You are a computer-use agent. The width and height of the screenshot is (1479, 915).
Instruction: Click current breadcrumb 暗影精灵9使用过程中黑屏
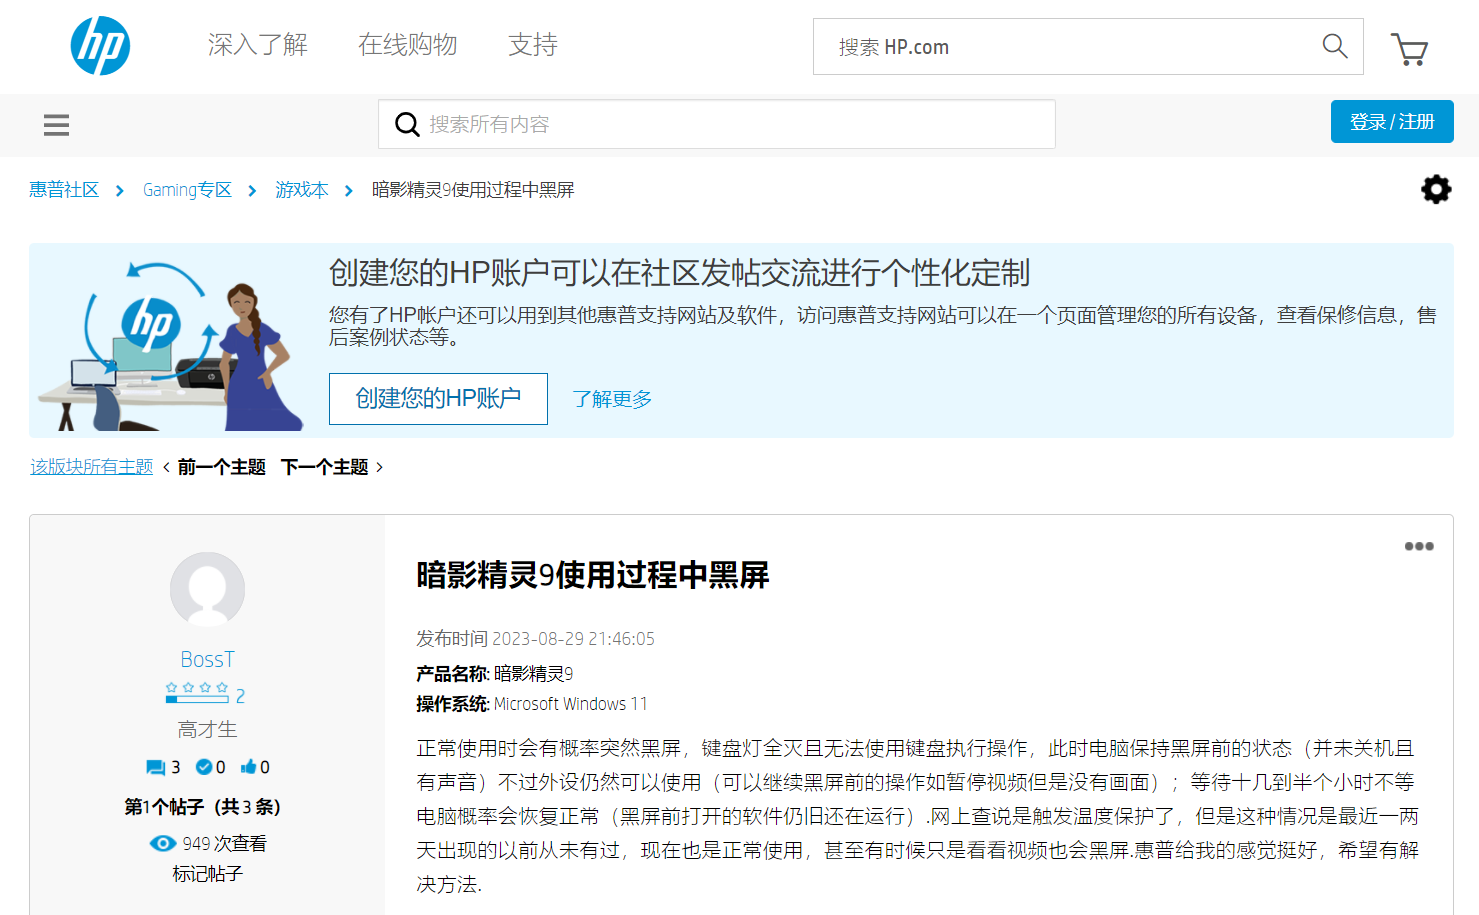pyautogui.click(x=473, y=190)
